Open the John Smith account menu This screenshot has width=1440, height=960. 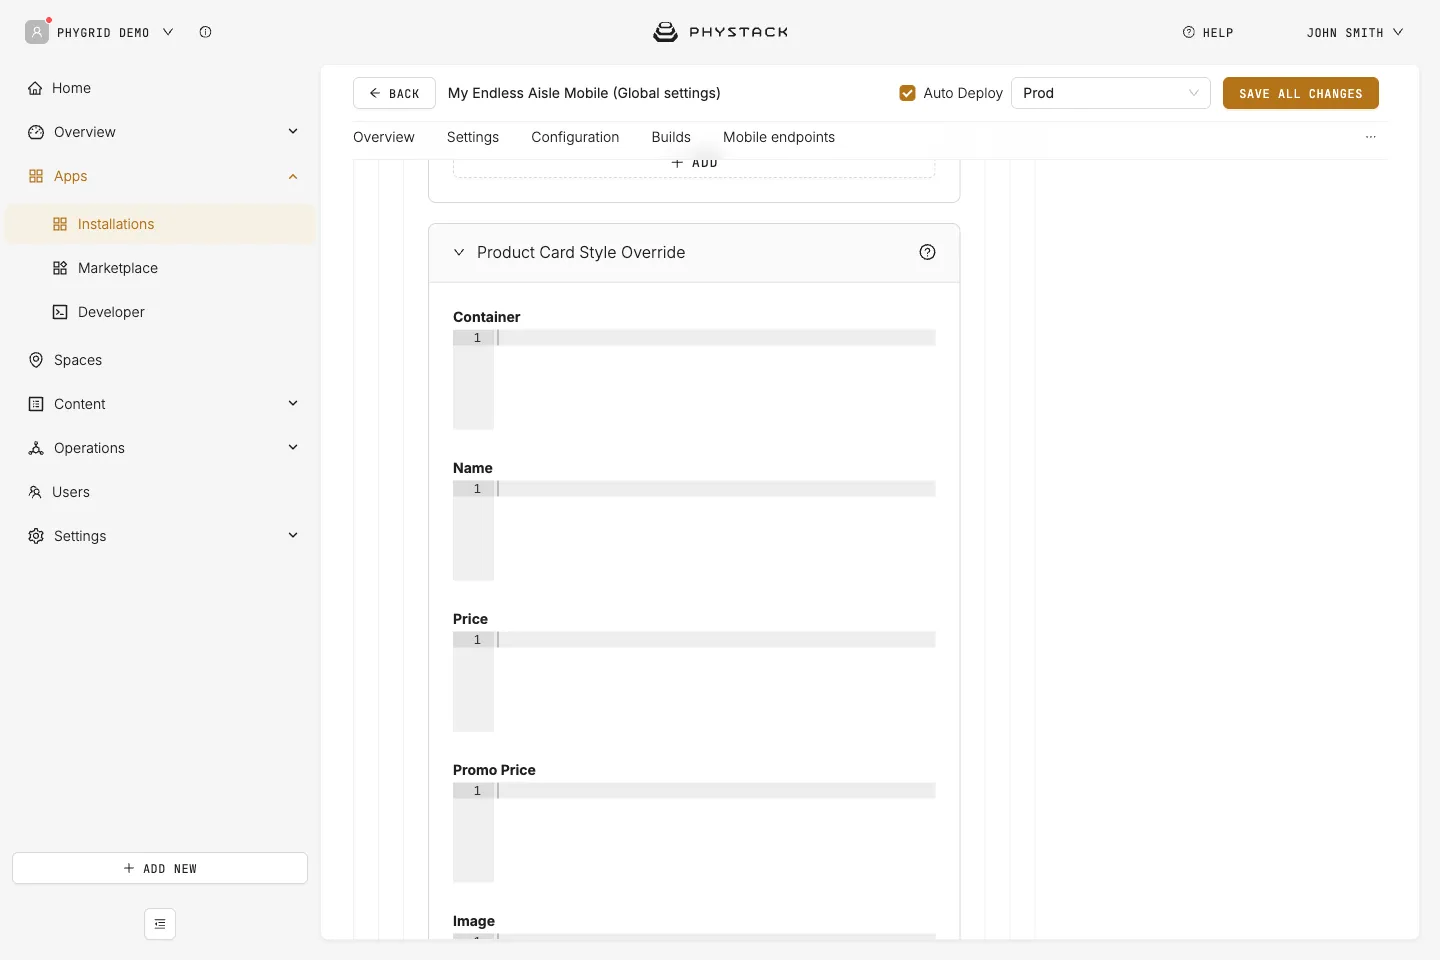point(1355,32)
